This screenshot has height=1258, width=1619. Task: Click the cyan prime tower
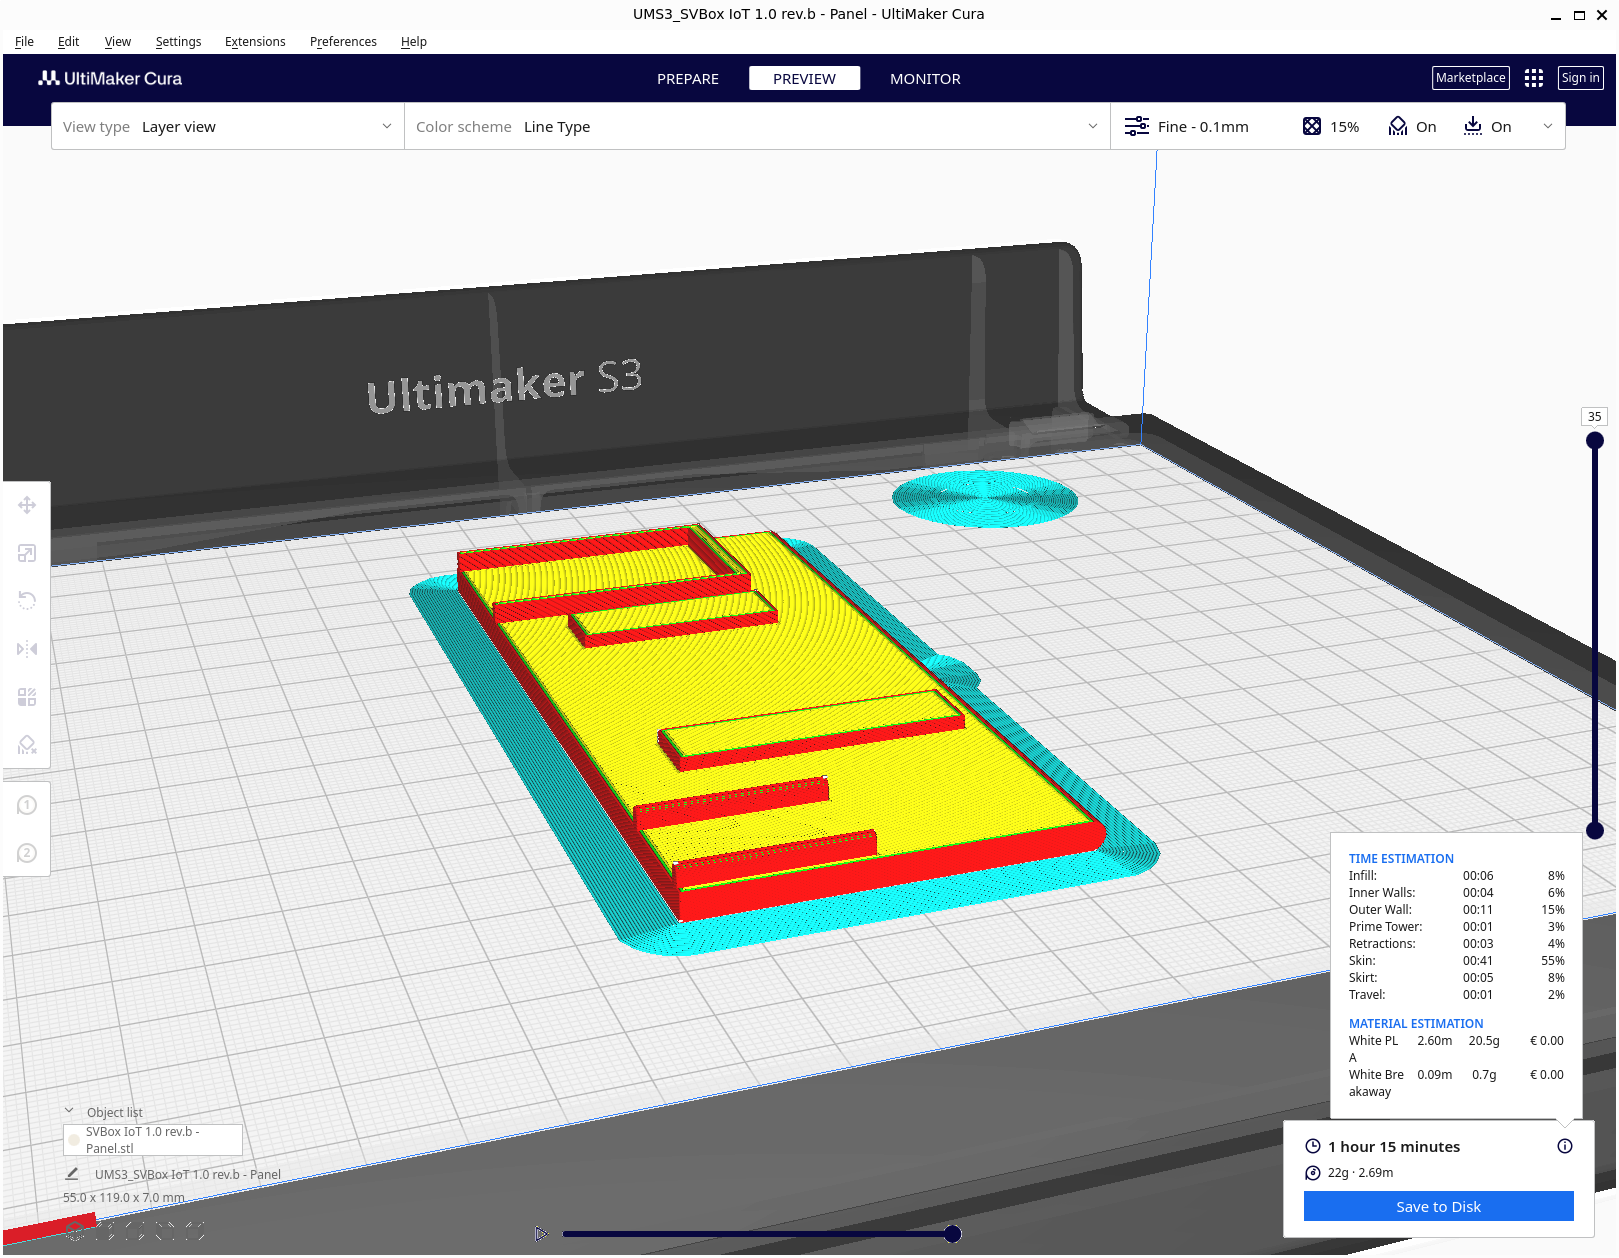point(985,498)
